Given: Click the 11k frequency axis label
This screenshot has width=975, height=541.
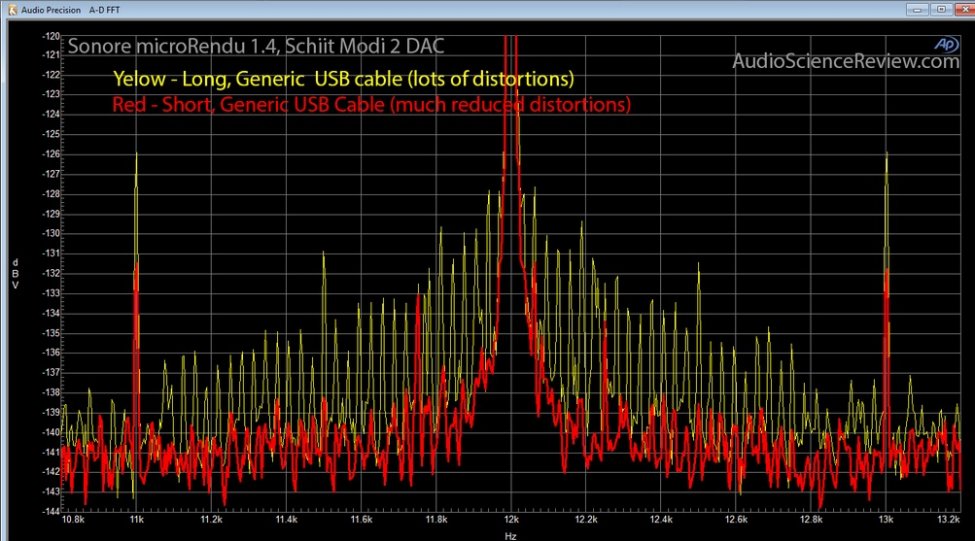Looking at the screenshot, I should (137, 520).
